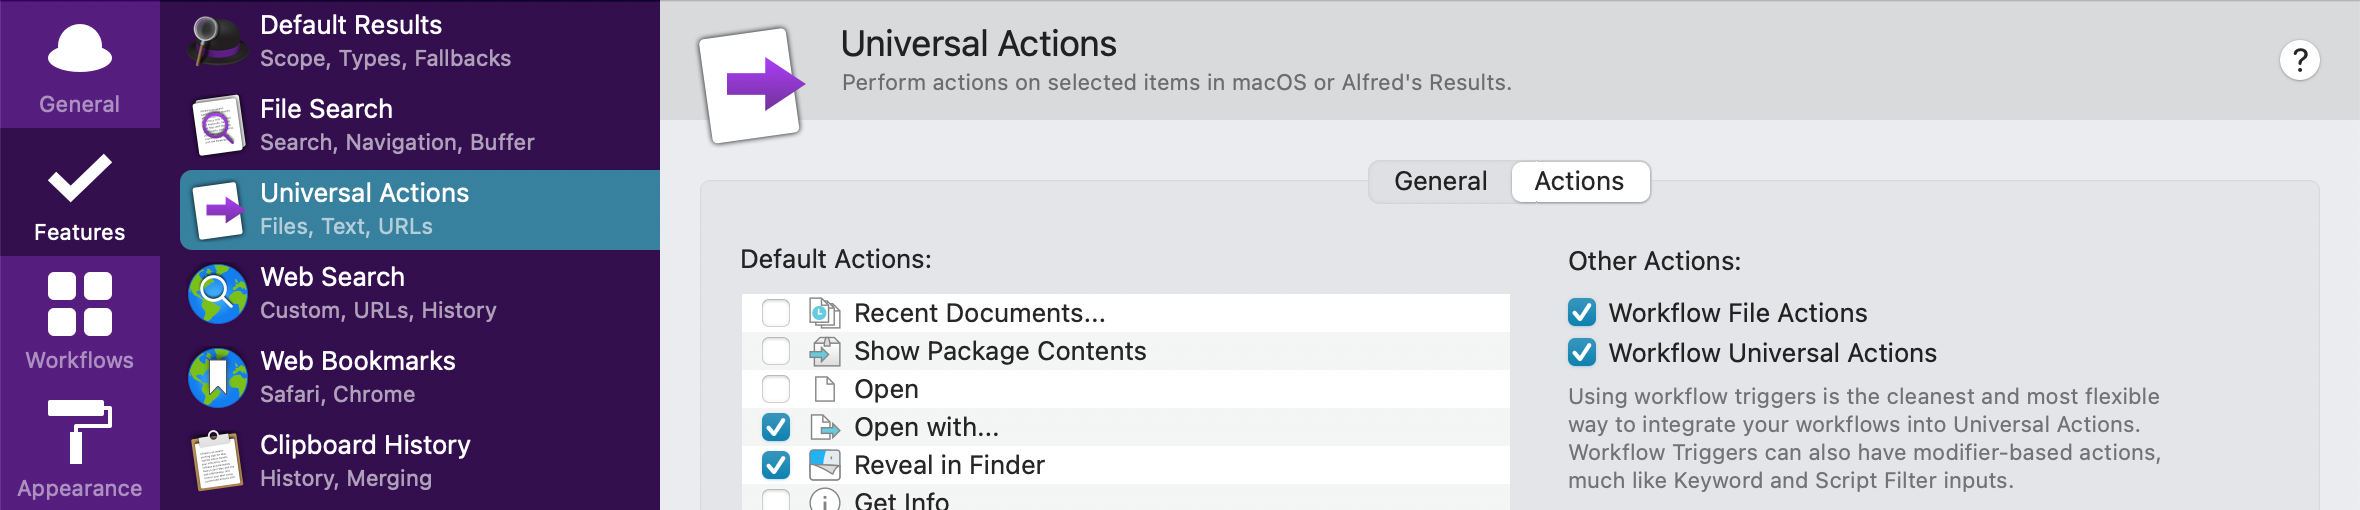Disable Reveal in Finder action
Image resolution: width=2360 pixels, height=510 pixels.
click(x=776, y=465)
